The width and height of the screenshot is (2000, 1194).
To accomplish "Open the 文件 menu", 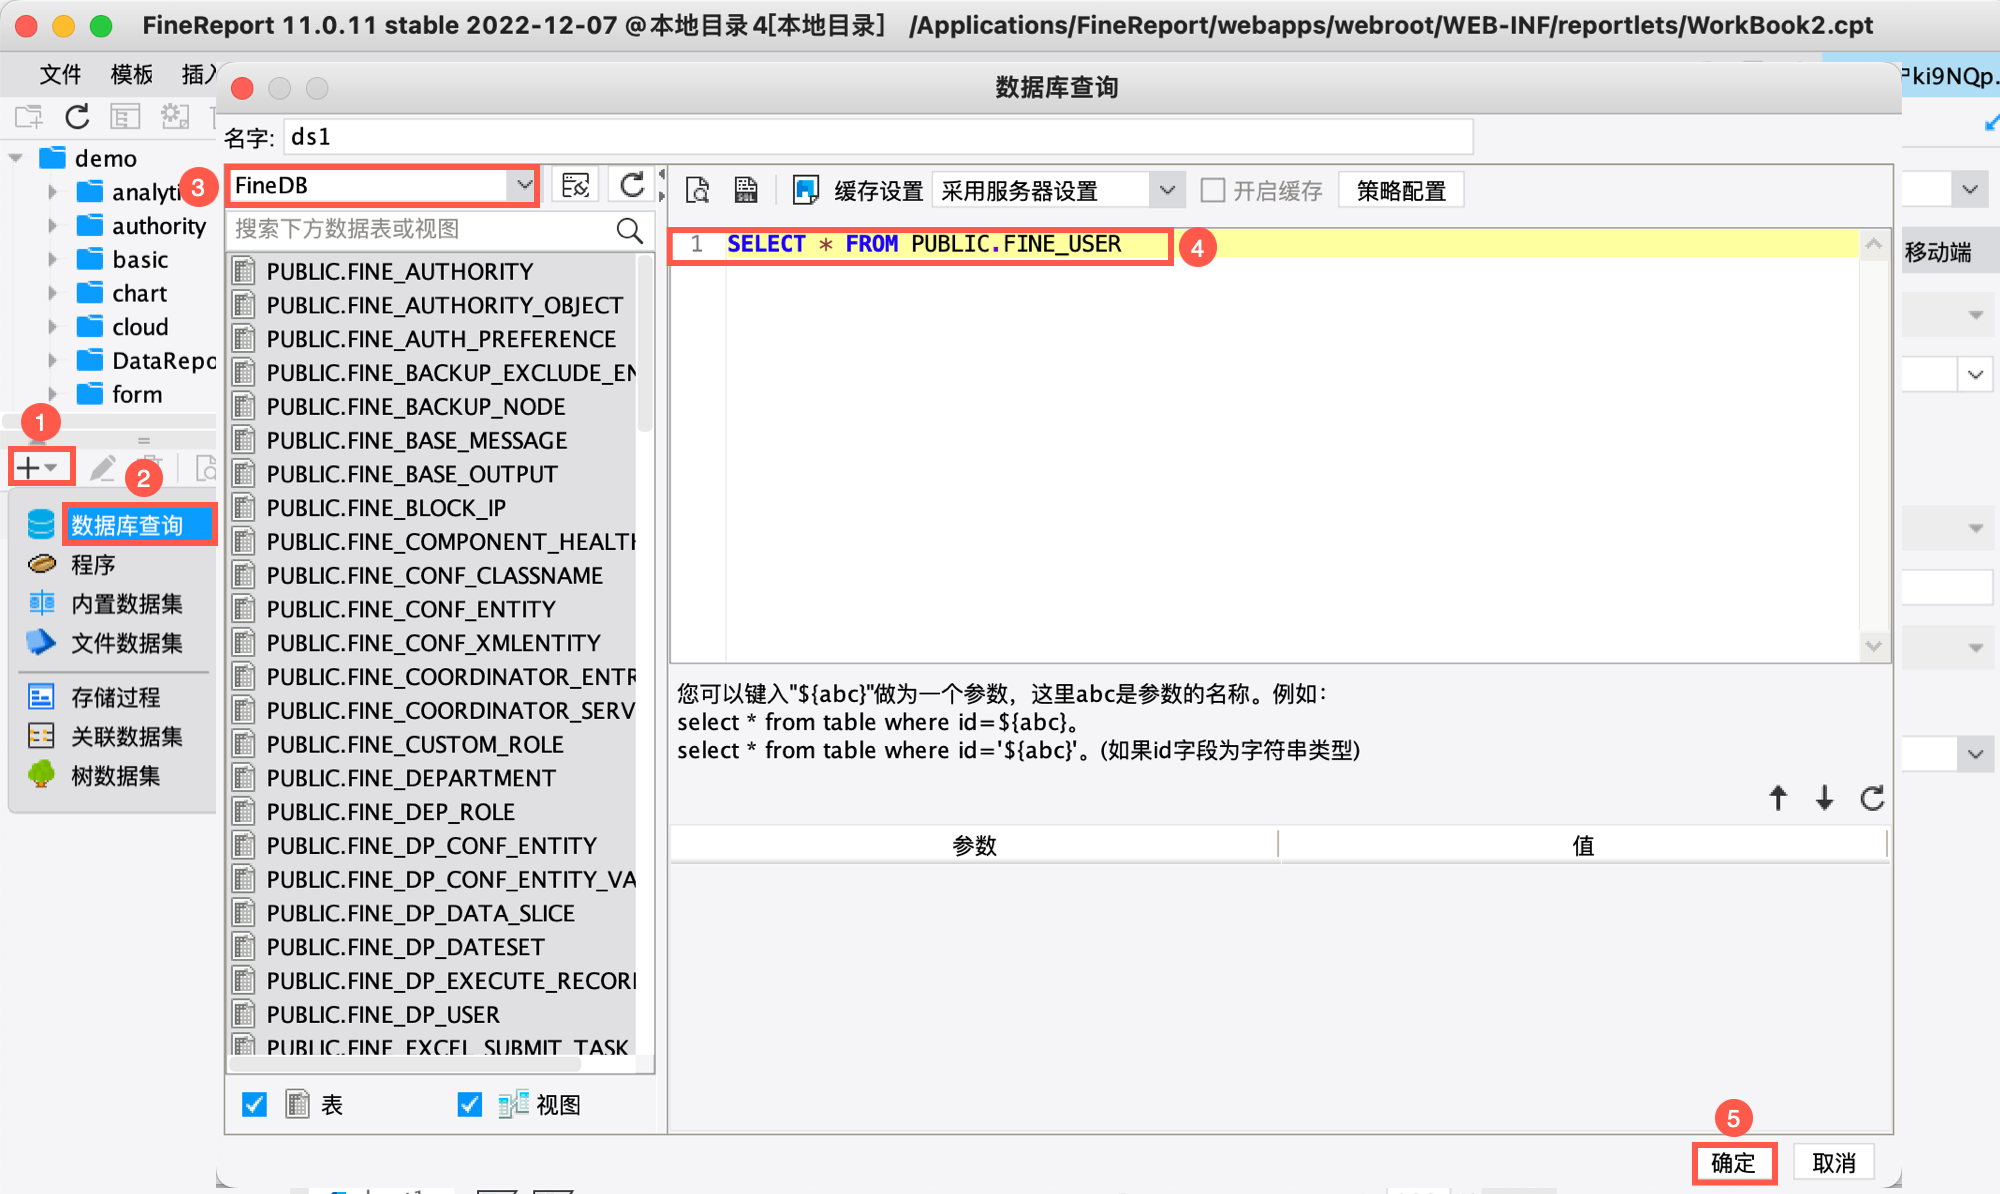I will point(60,74).
